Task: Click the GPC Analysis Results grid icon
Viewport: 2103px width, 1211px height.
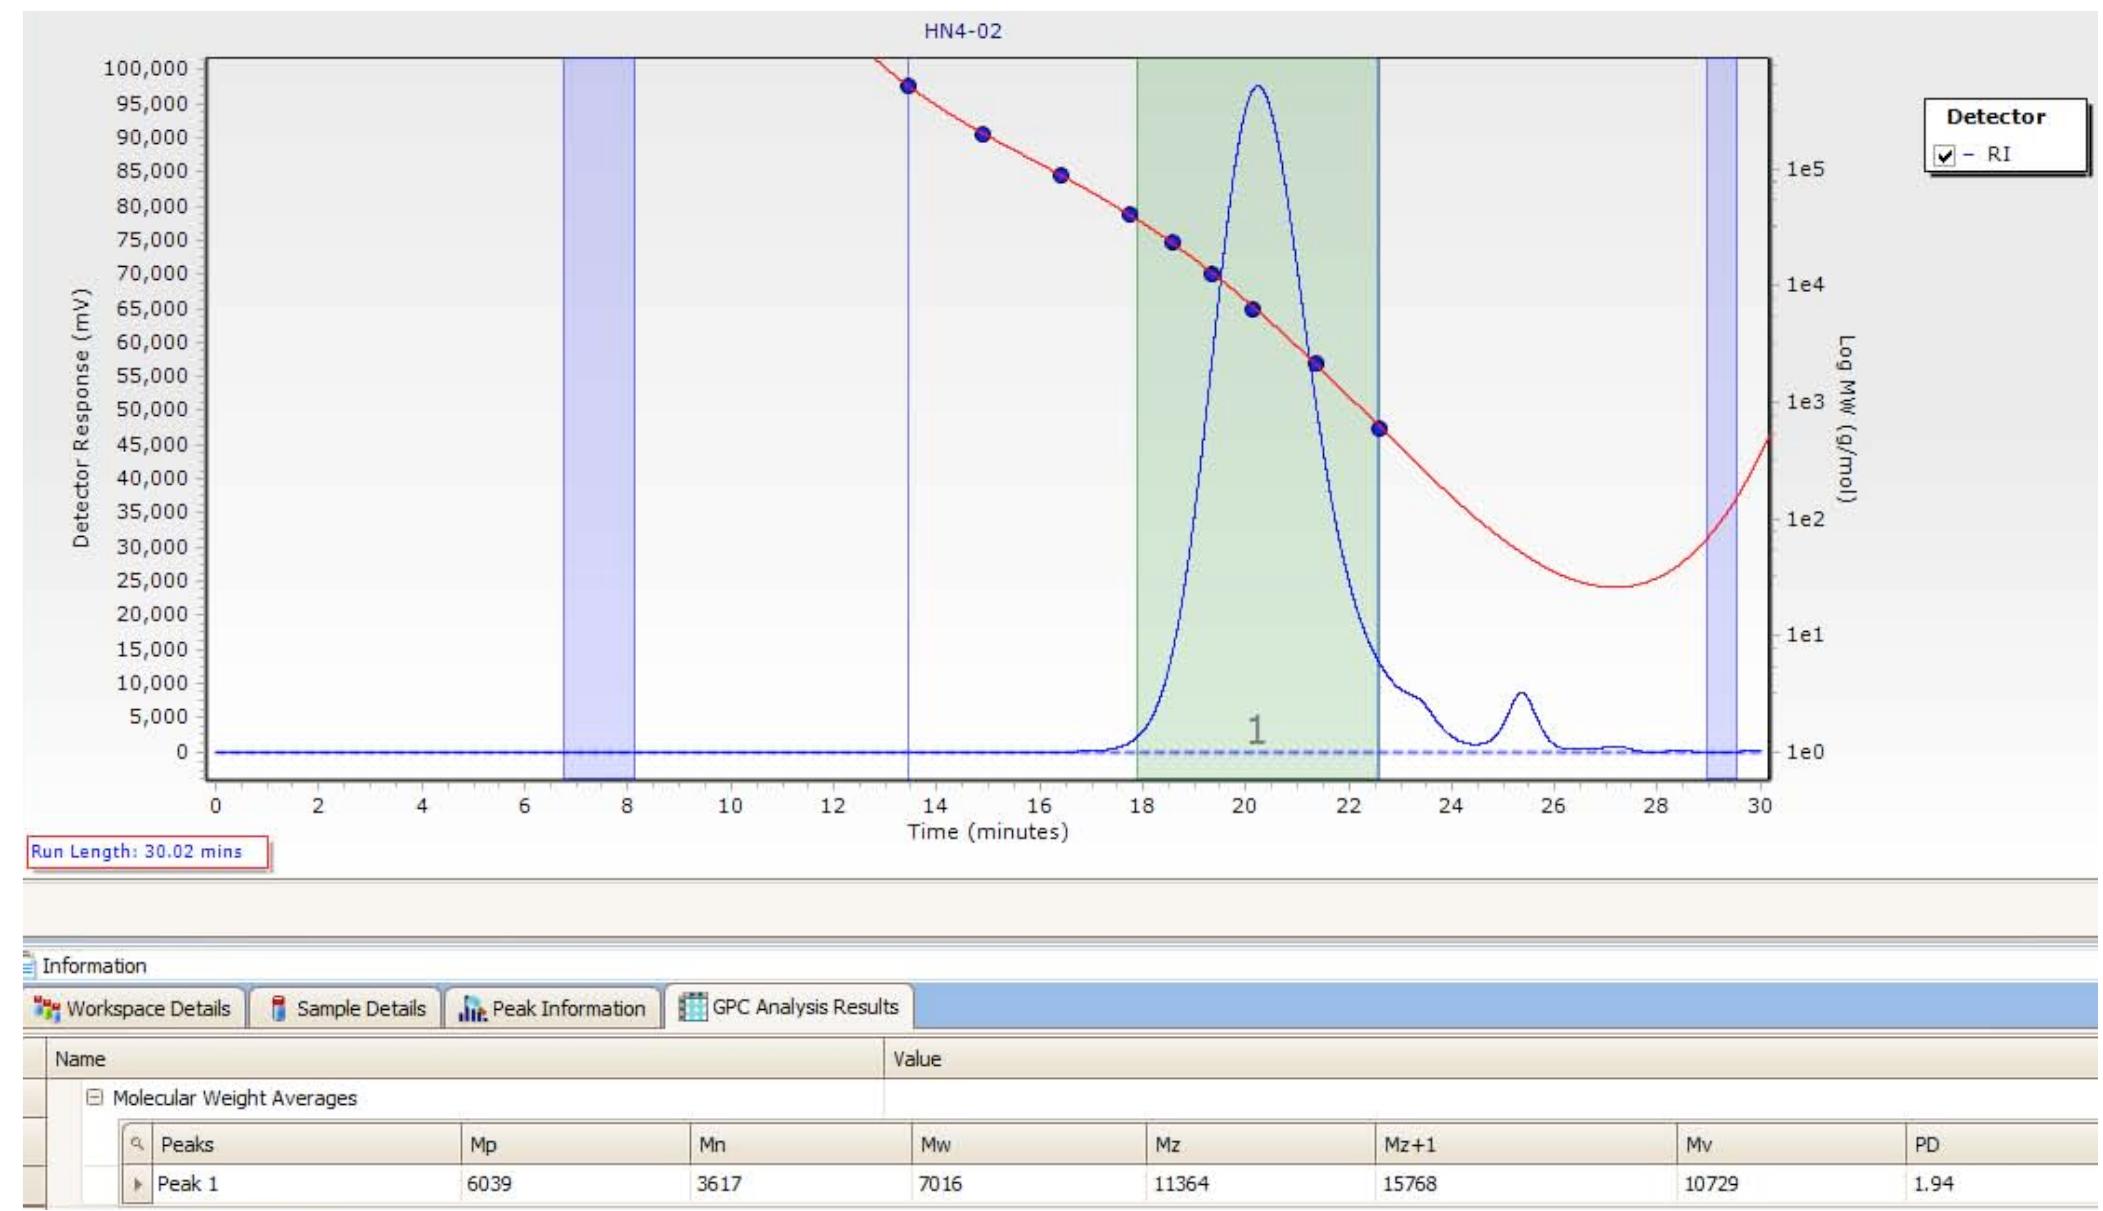Action: pos(692,1007)
